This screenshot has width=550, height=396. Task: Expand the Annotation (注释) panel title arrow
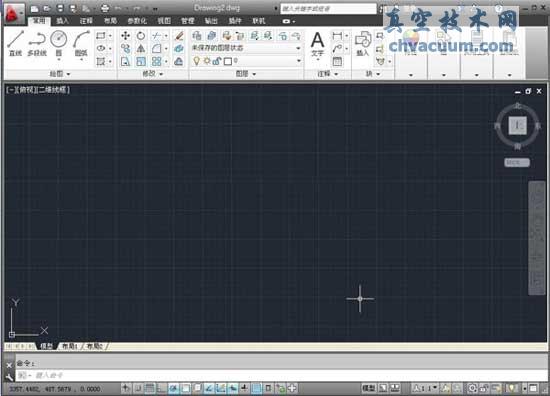pyautogui.click(x=336, y=74)
